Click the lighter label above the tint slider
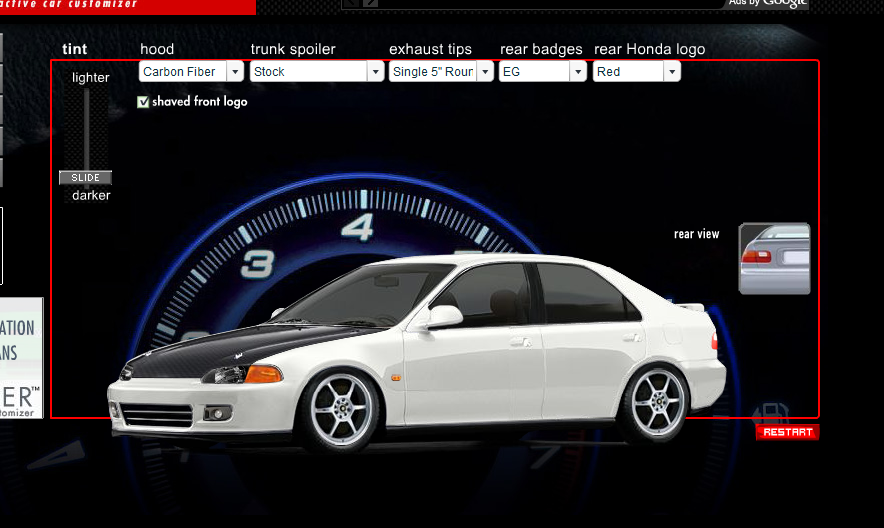The image size is (884, 528). pos(91,78)
